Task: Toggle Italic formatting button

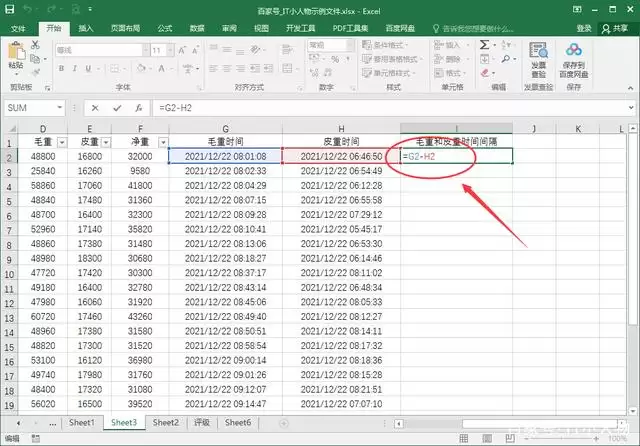Action: click(x=74, y=68)
